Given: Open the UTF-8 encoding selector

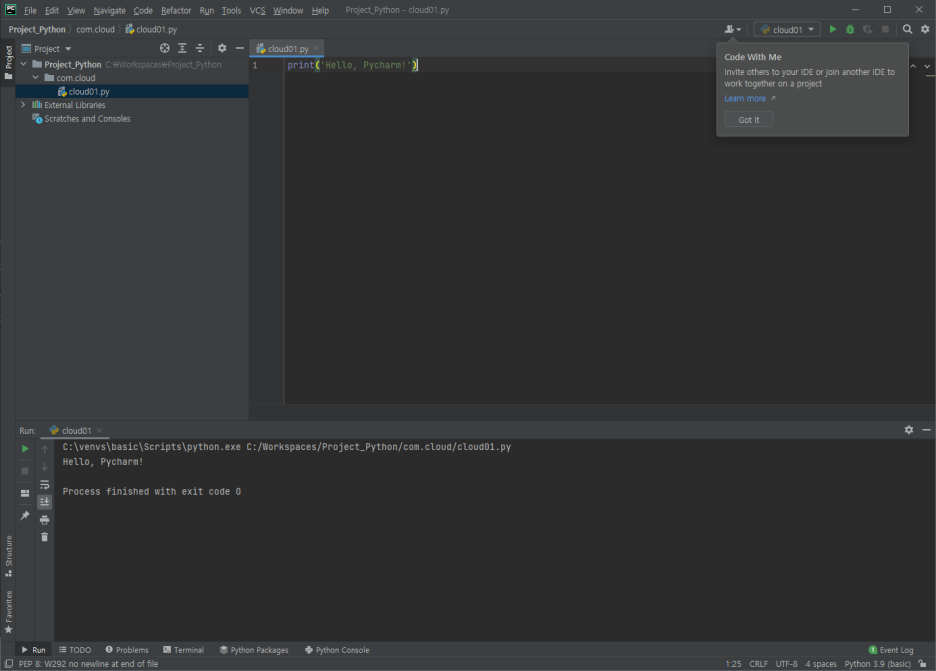Looking at the screenshot, I should pos(786,664).
